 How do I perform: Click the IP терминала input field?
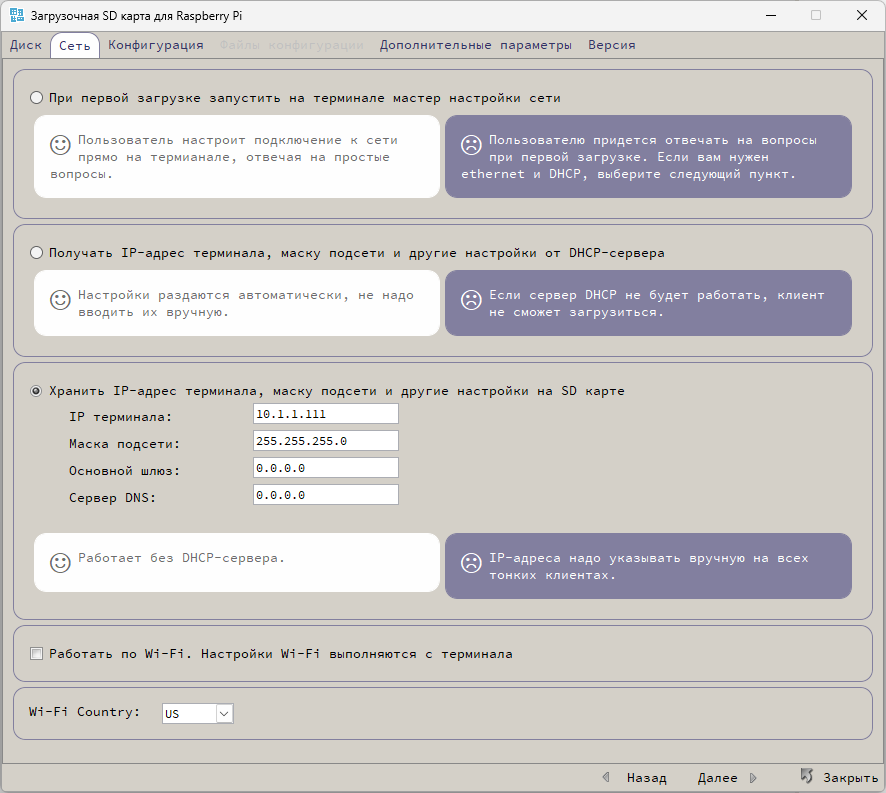[x=325, y=414]
